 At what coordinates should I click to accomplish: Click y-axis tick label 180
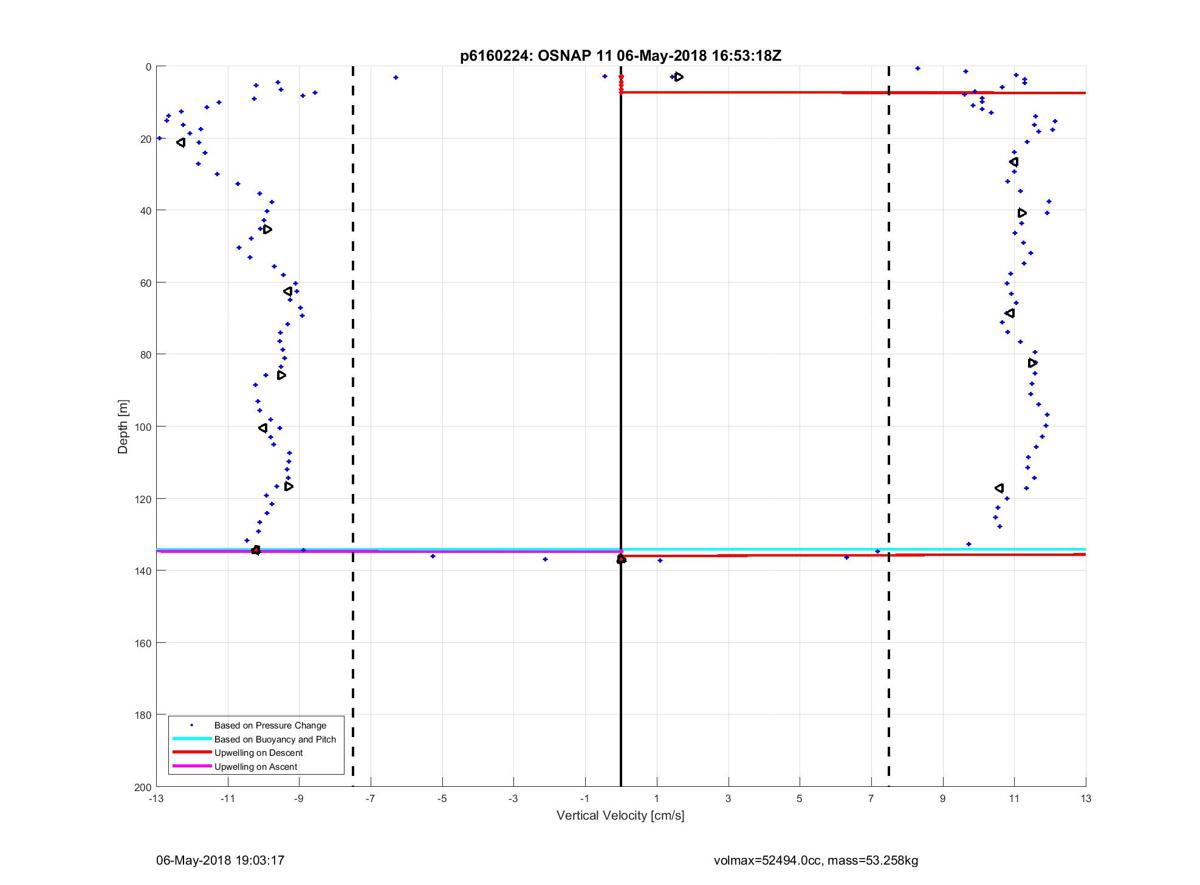point(142,715)
